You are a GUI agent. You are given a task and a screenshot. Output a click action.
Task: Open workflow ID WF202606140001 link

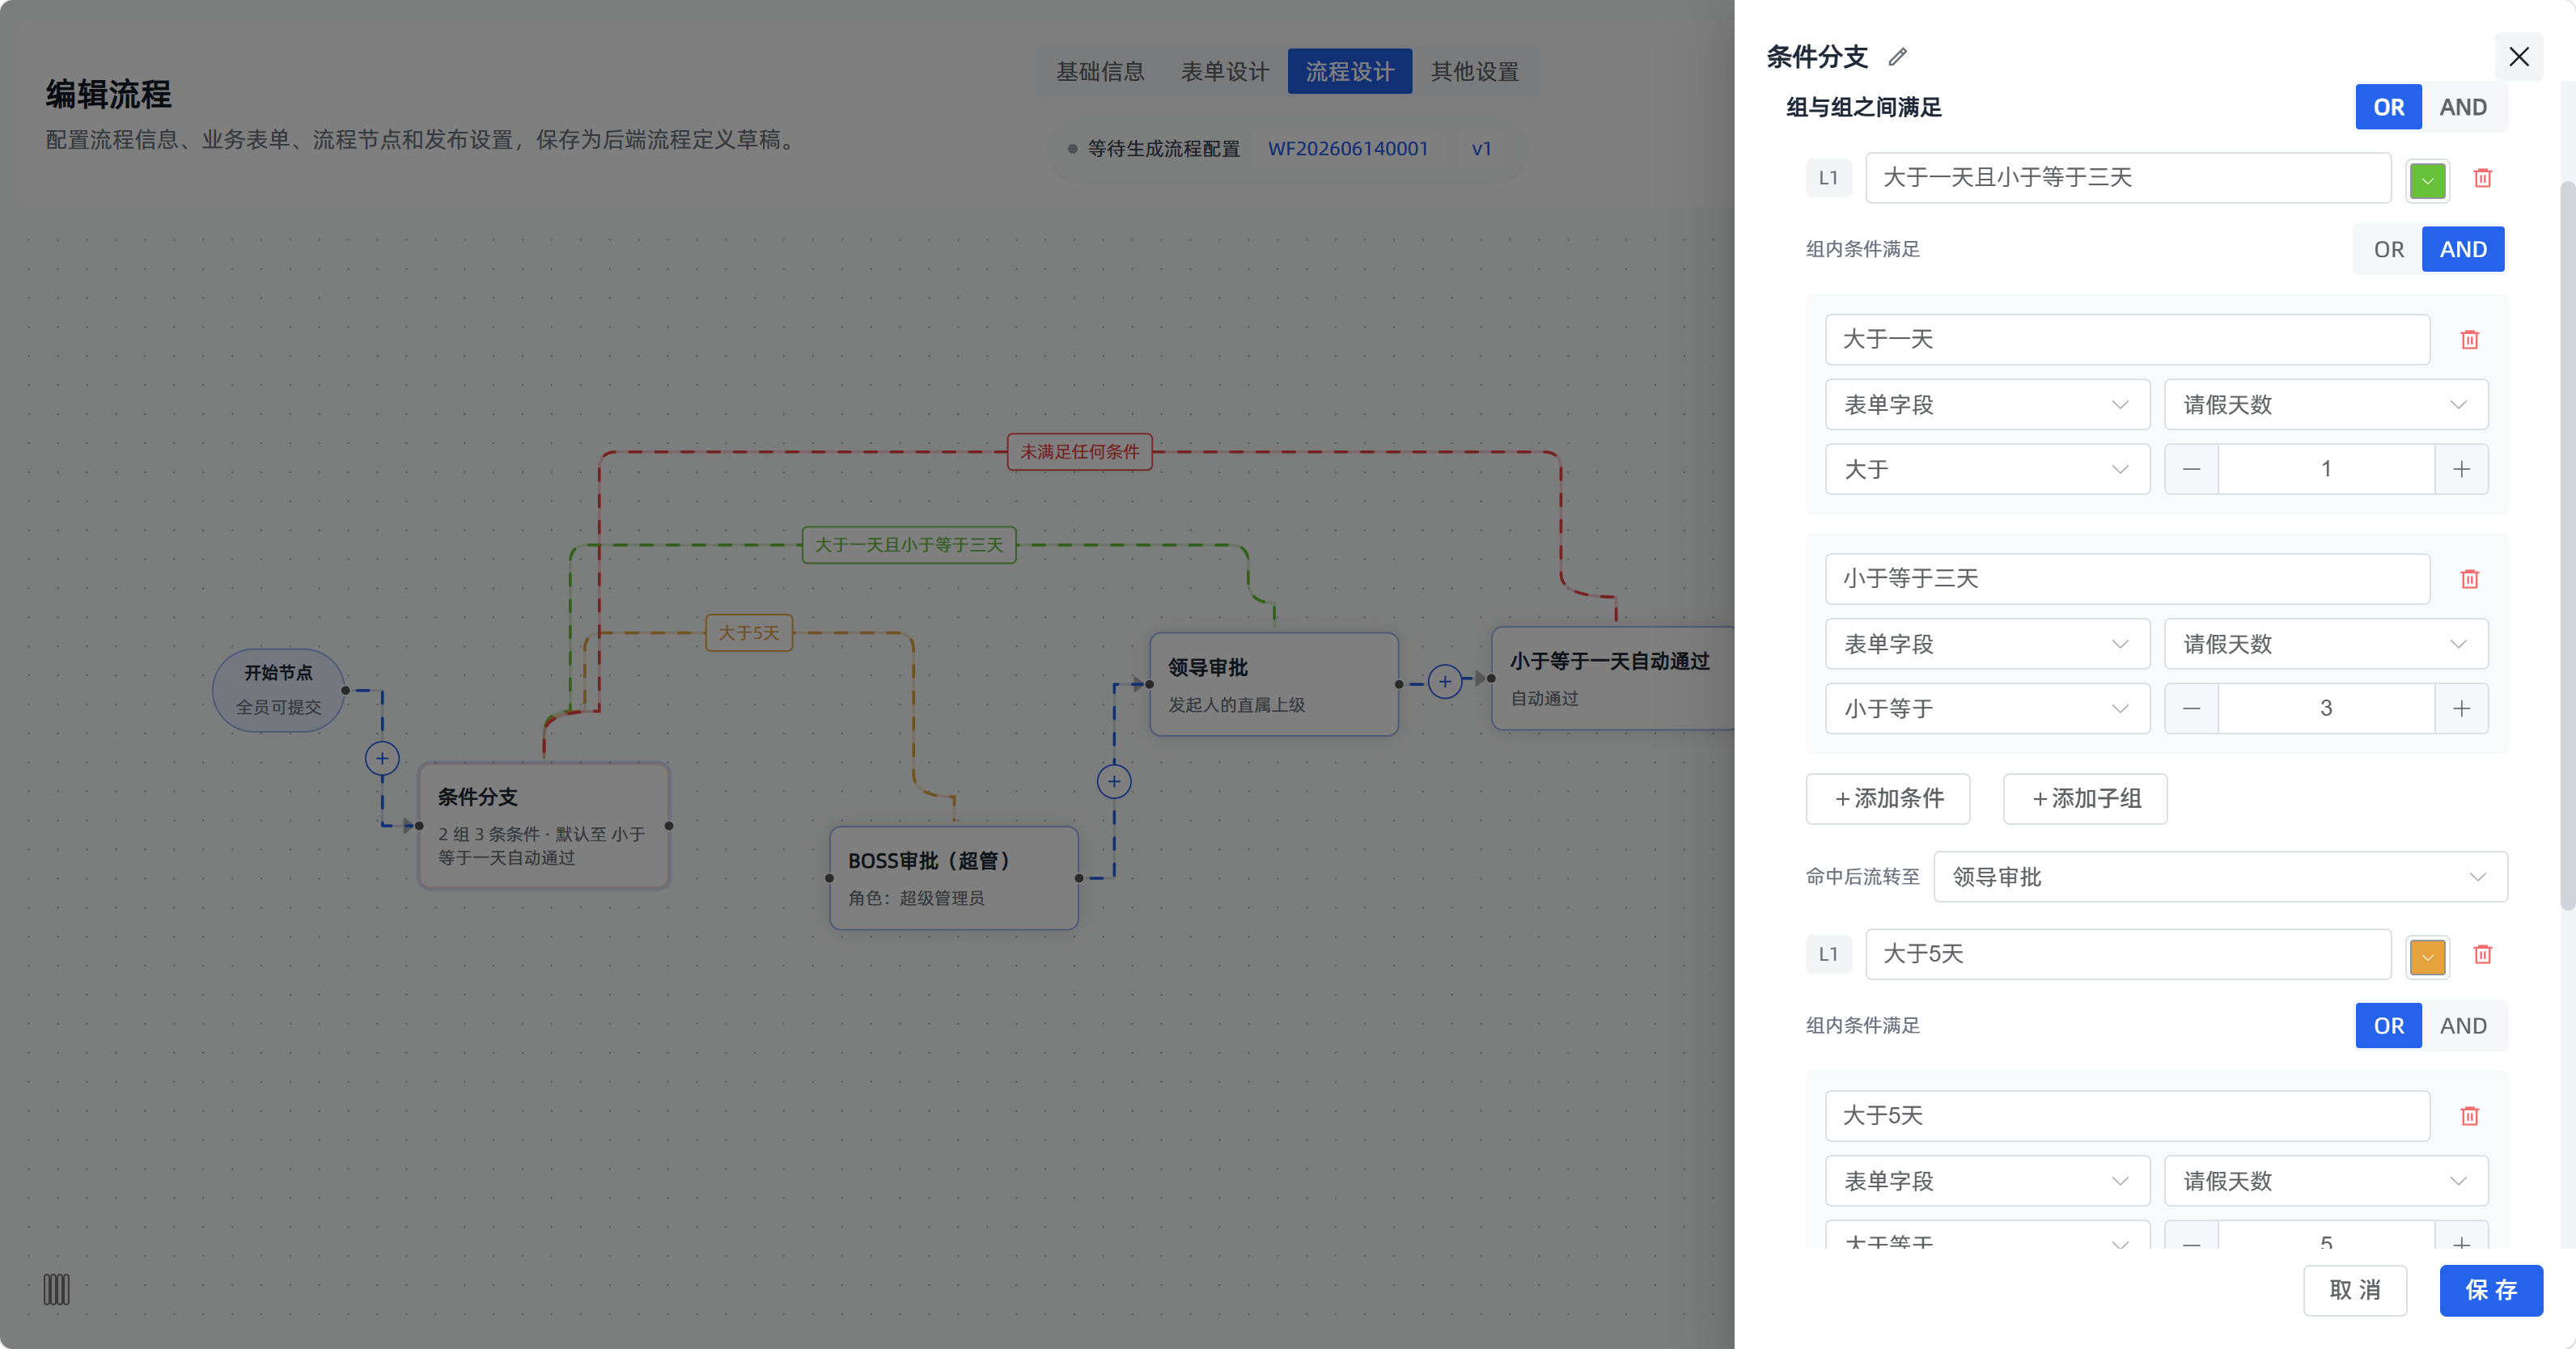pos(1348,148)
